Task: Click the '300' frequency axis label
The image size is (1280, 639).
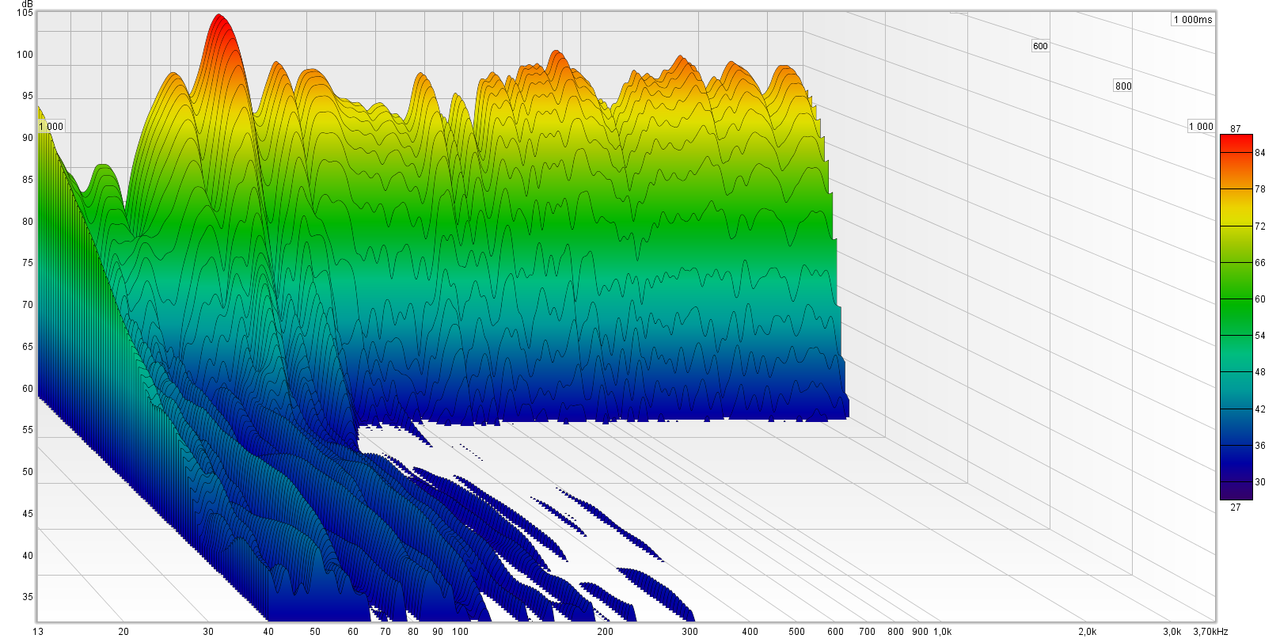Action: click(x=689, y=631)
